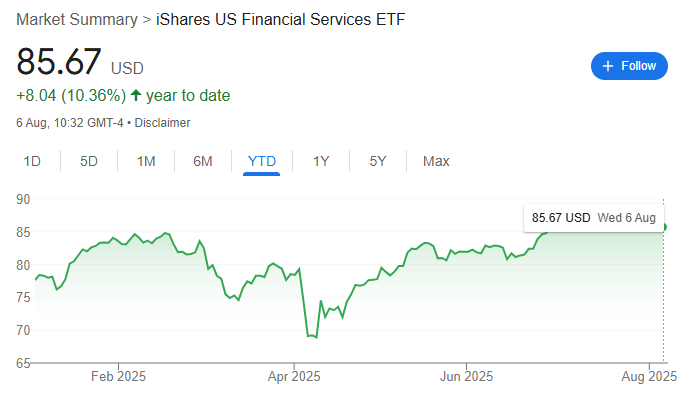The image size is (695, 393).
Task: Click the April 2025 low point on chart
Action: (x=316, y=338)
